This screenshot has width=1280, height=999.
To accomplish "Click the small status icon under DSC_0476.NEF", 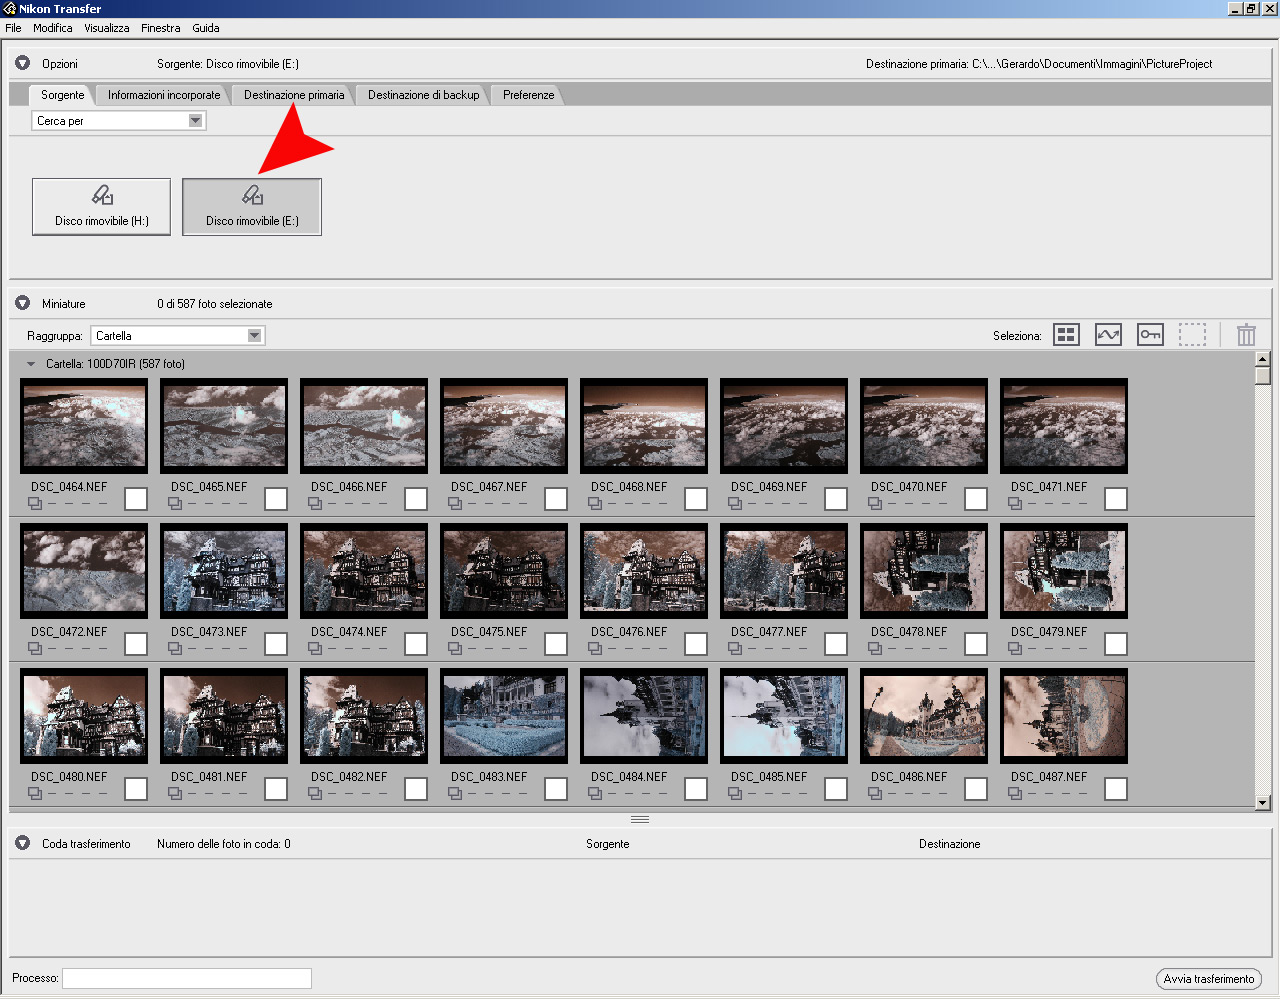I will tap(595, 648).
